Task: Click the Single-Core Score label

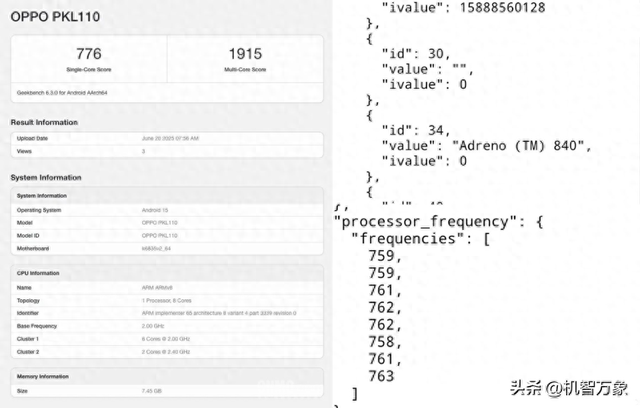Action: [89, 70]
